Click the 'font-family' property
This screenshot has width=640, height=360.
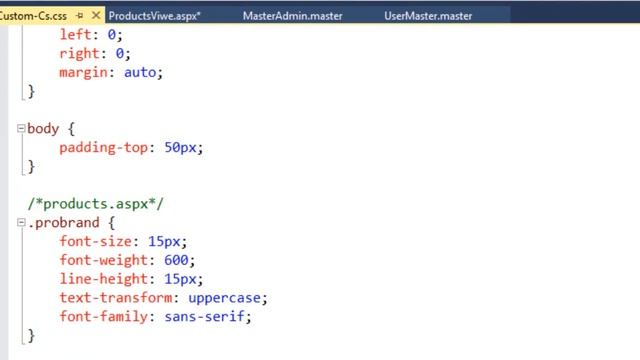pos(103,316)
